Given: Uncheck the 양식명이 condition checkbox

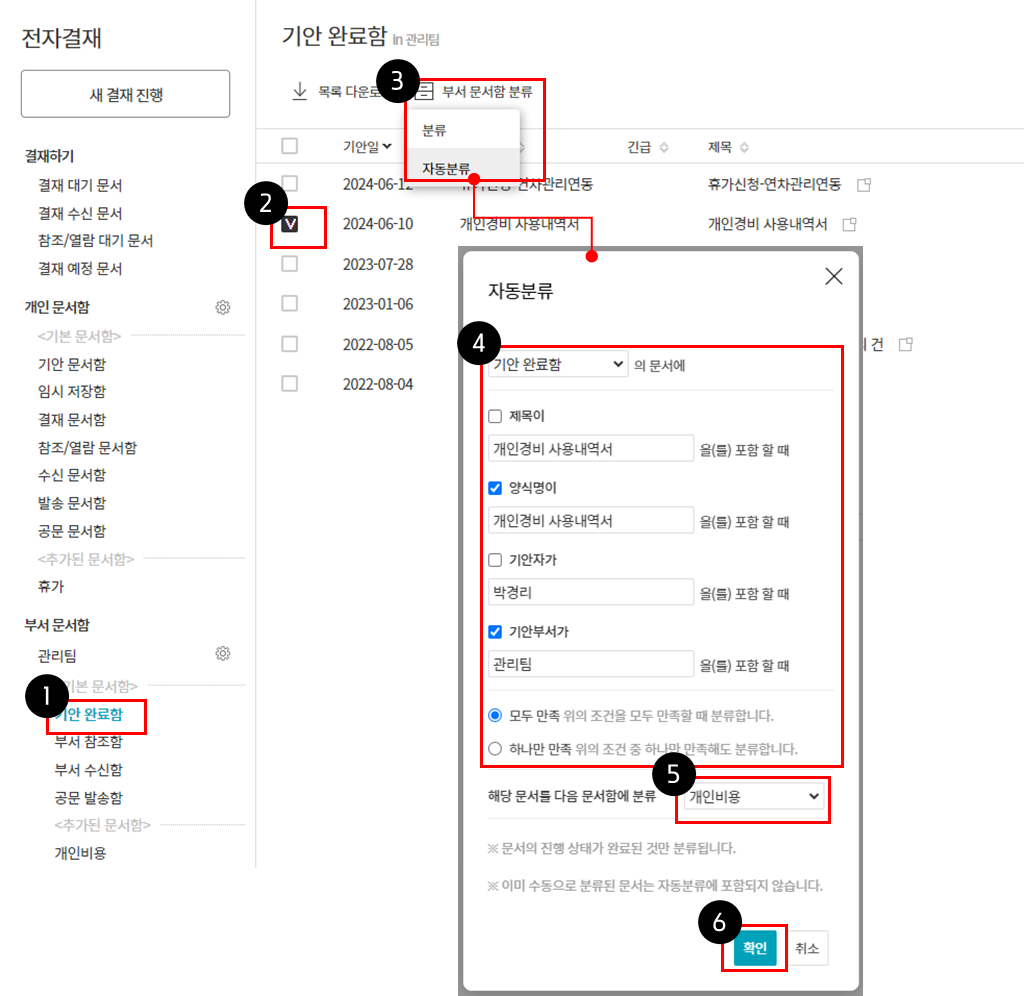Looking at the screenshot, I should pos(495,488).
